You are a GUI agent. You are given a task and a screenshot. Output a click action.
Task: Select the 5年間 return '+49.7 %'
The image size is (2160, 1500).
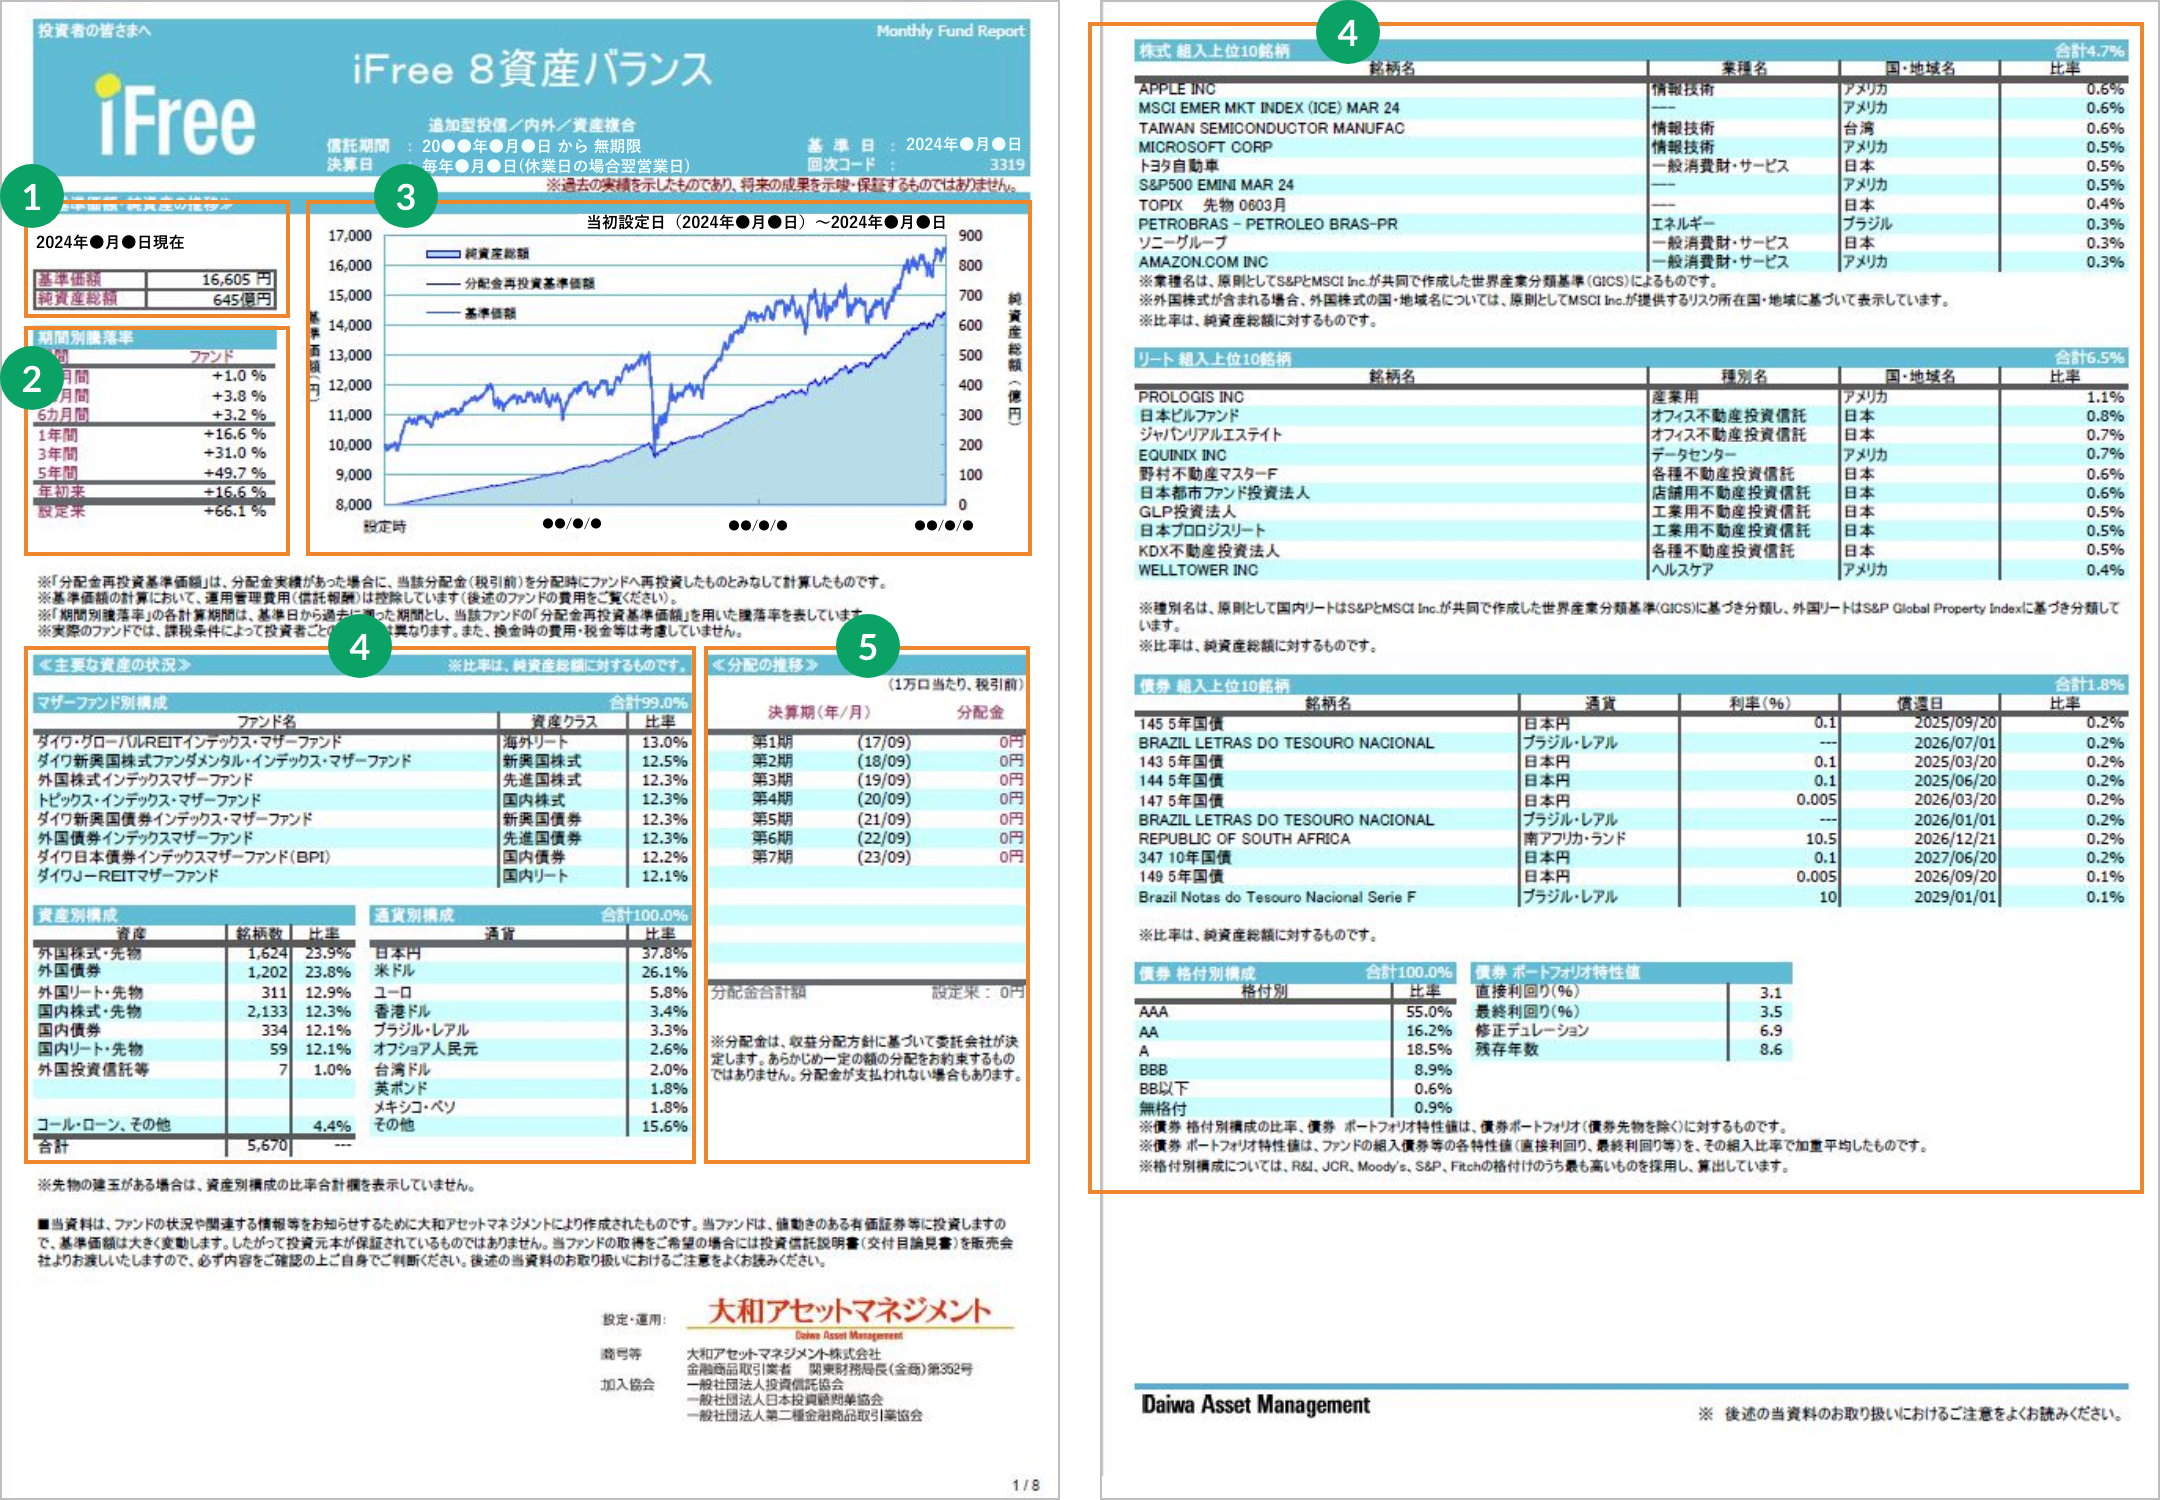pos(235,472)
